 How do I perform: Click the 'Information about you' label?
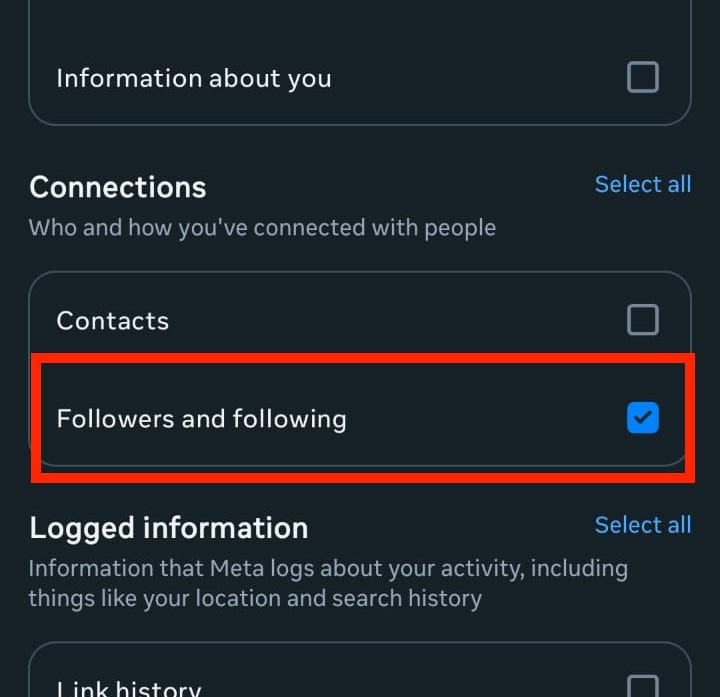click(x=193, y=78)
